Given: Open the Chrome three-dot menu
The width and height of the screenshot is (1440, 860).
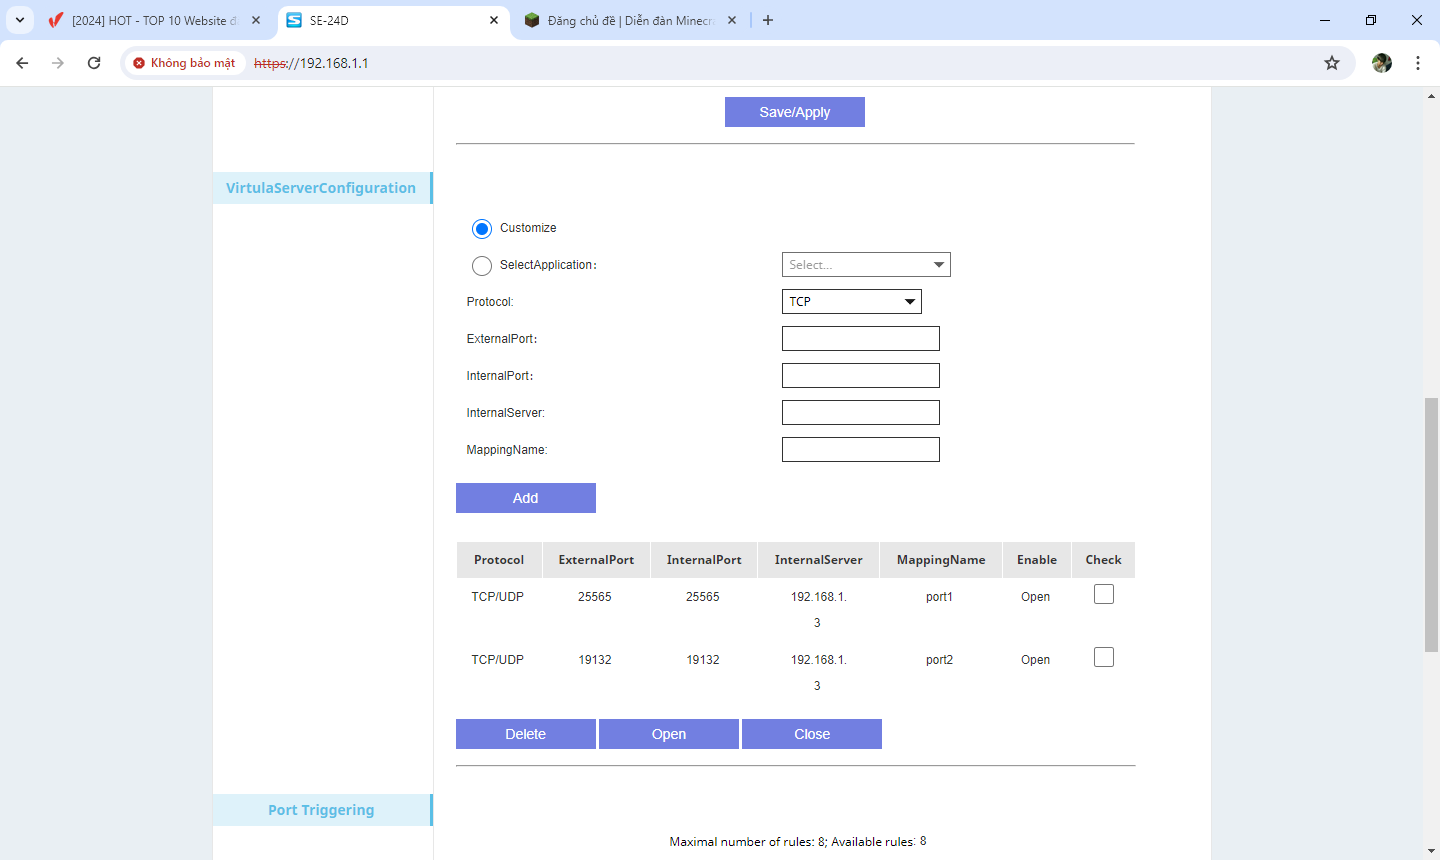Looking at the screenshot, I should [1418, 63].
